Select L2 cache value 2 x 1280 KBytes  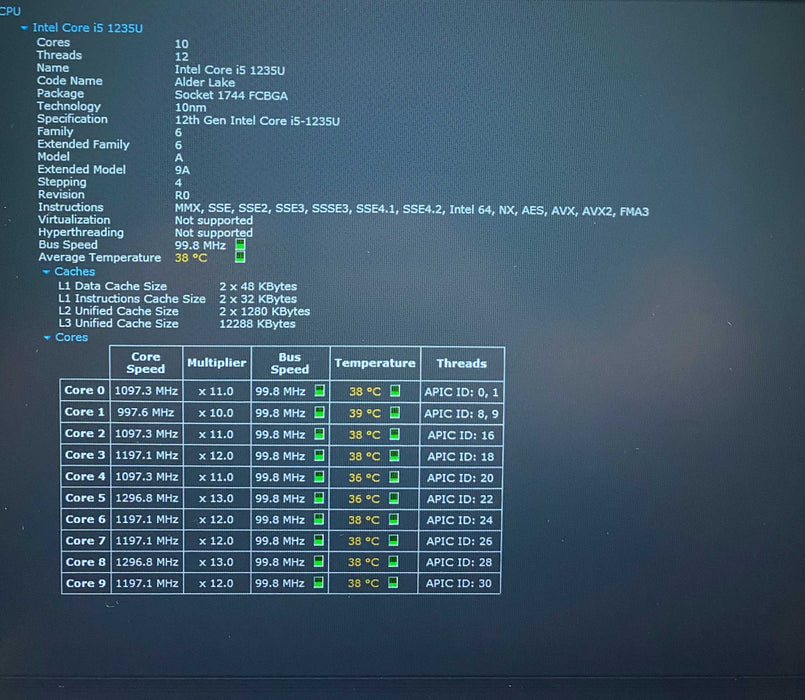coord(265,311)
